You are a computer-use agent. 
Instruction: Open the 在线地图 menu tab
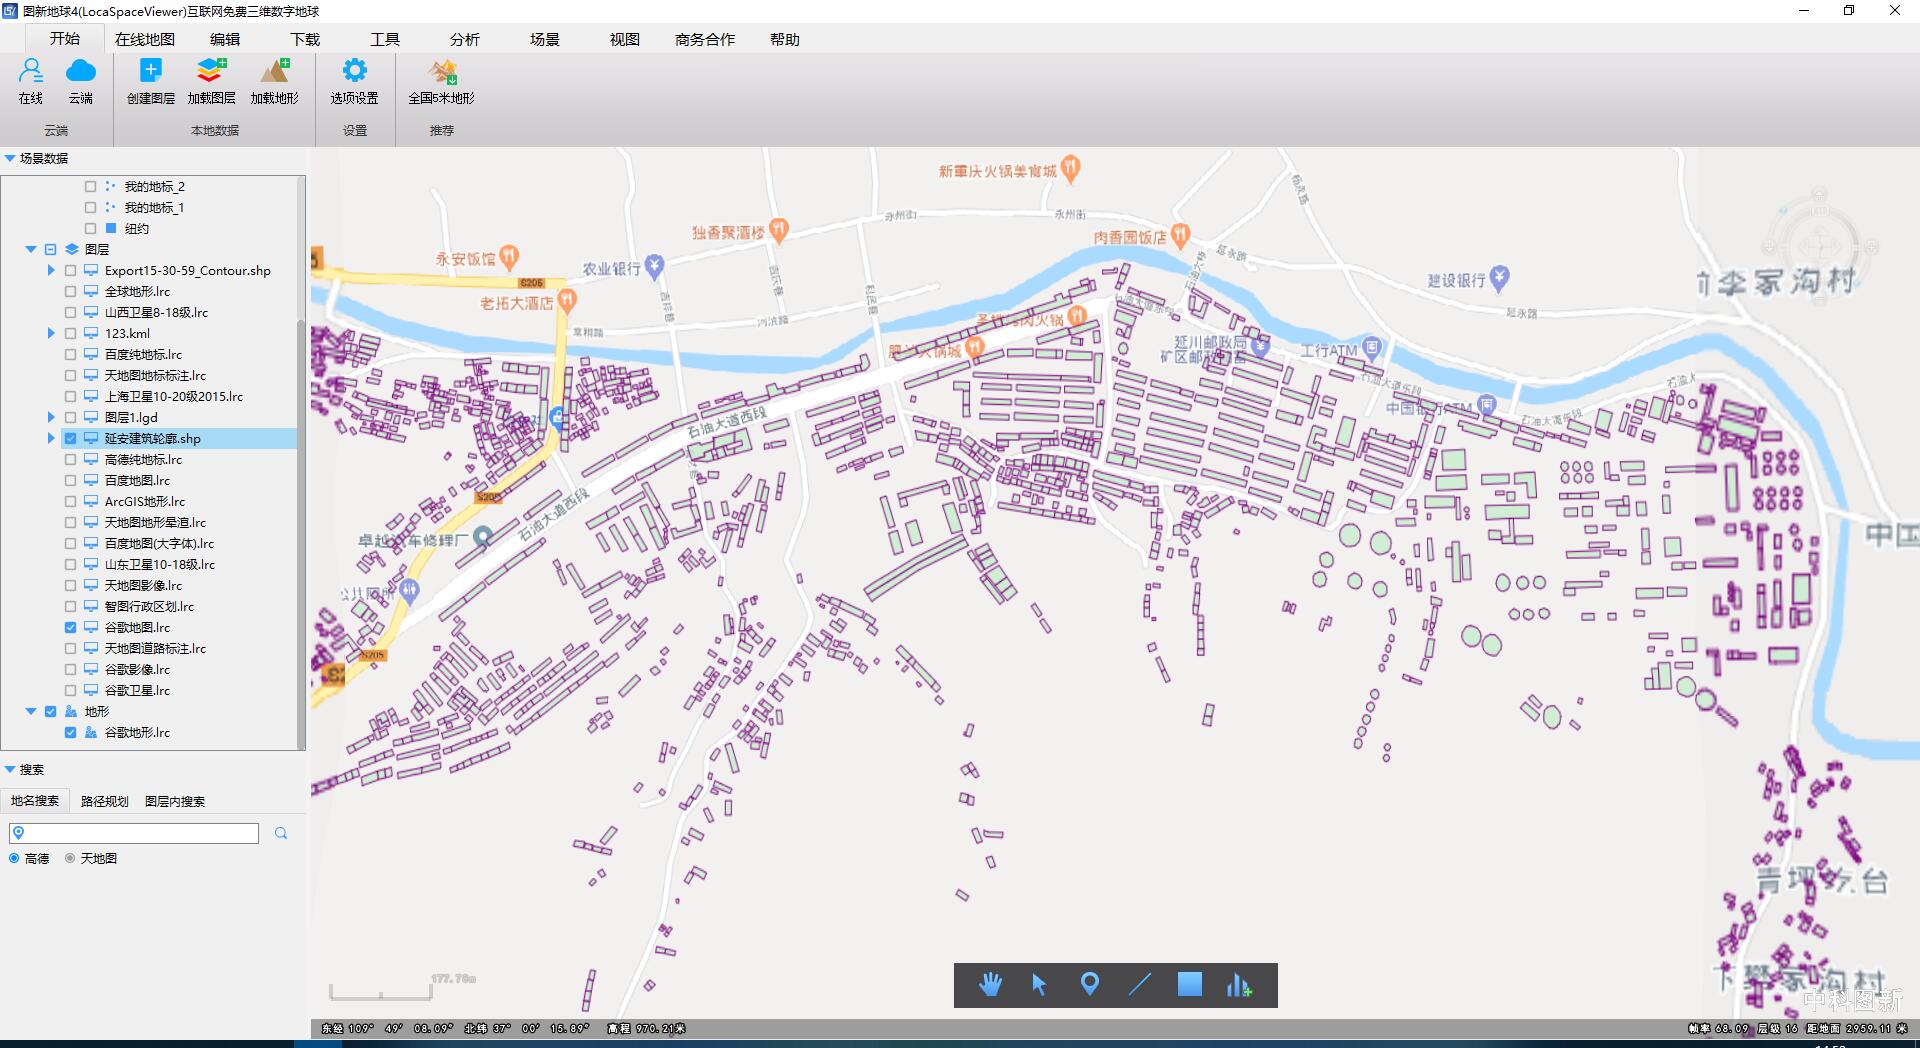tap(145, 40)
